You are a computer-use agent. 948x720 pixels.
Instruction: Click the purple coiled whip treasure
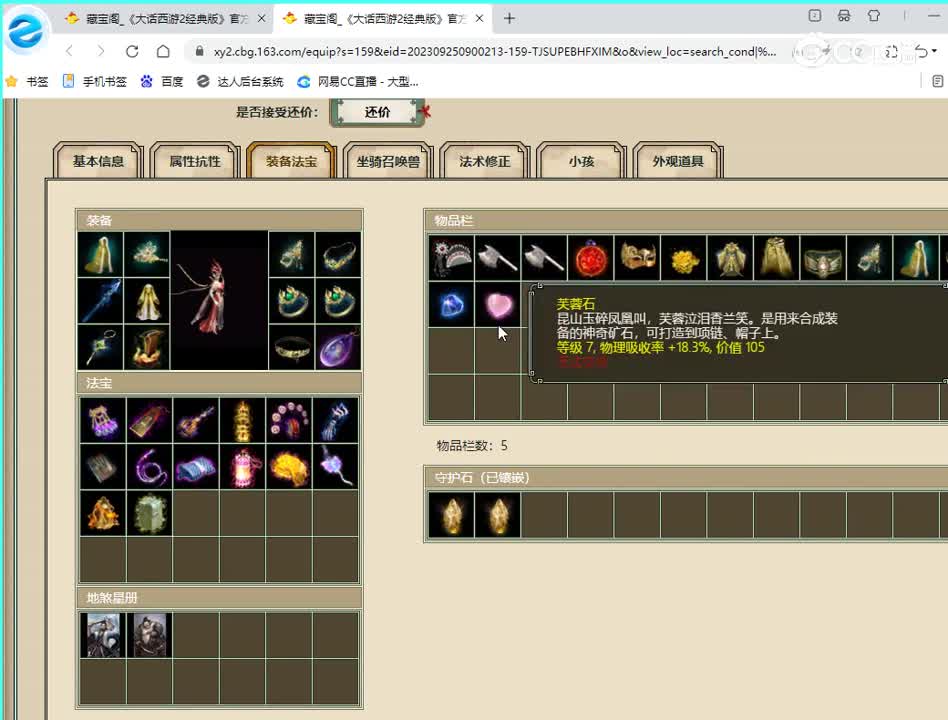tap(149, 467)
